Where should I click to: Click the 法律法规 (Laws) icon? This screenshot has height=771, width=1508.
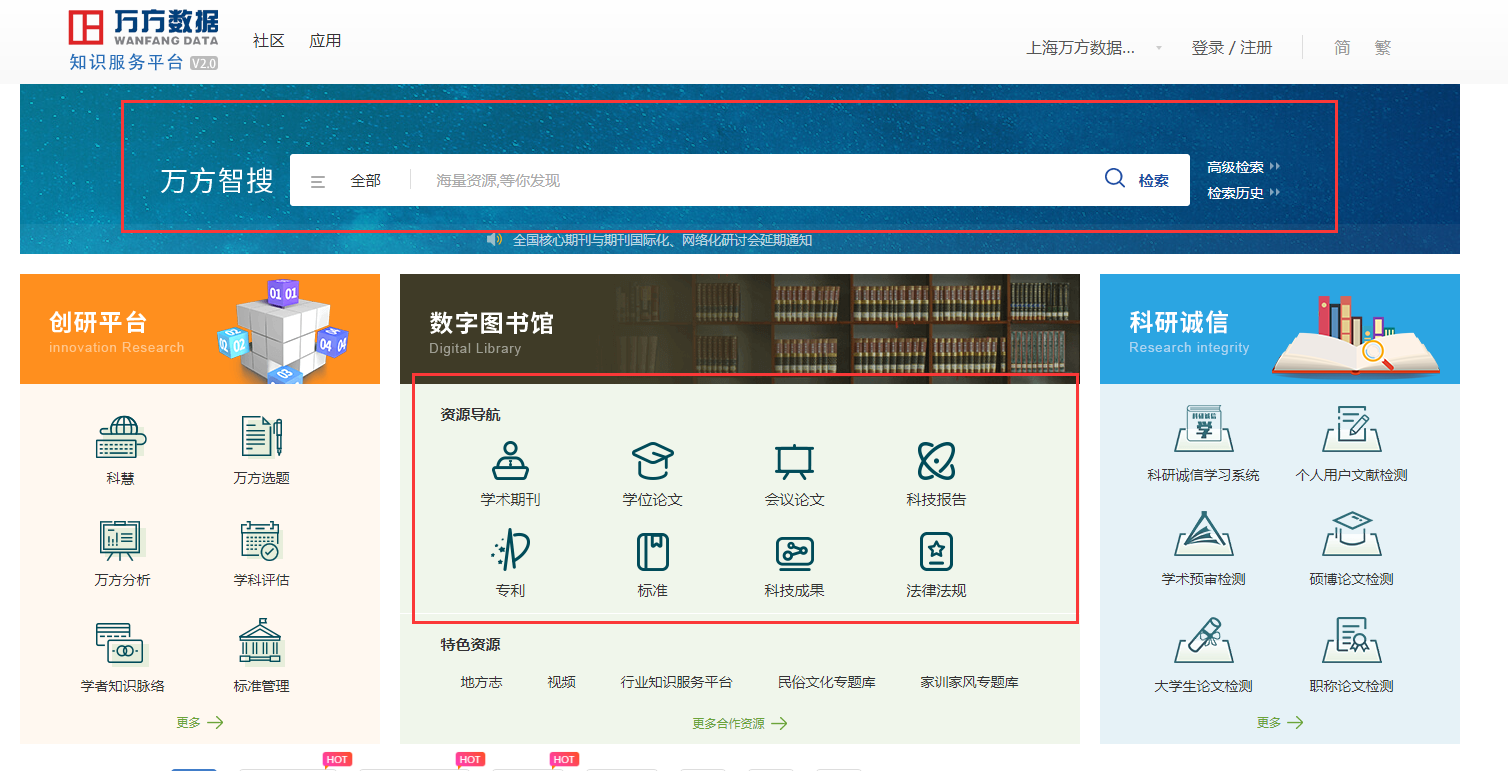pyautogui.click(x=934, y=565)
